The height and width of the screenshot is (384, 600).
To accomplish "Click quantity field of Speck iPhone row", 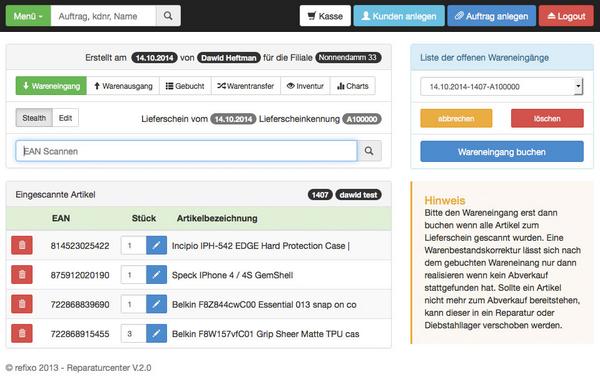I will [x=133, y=275].
